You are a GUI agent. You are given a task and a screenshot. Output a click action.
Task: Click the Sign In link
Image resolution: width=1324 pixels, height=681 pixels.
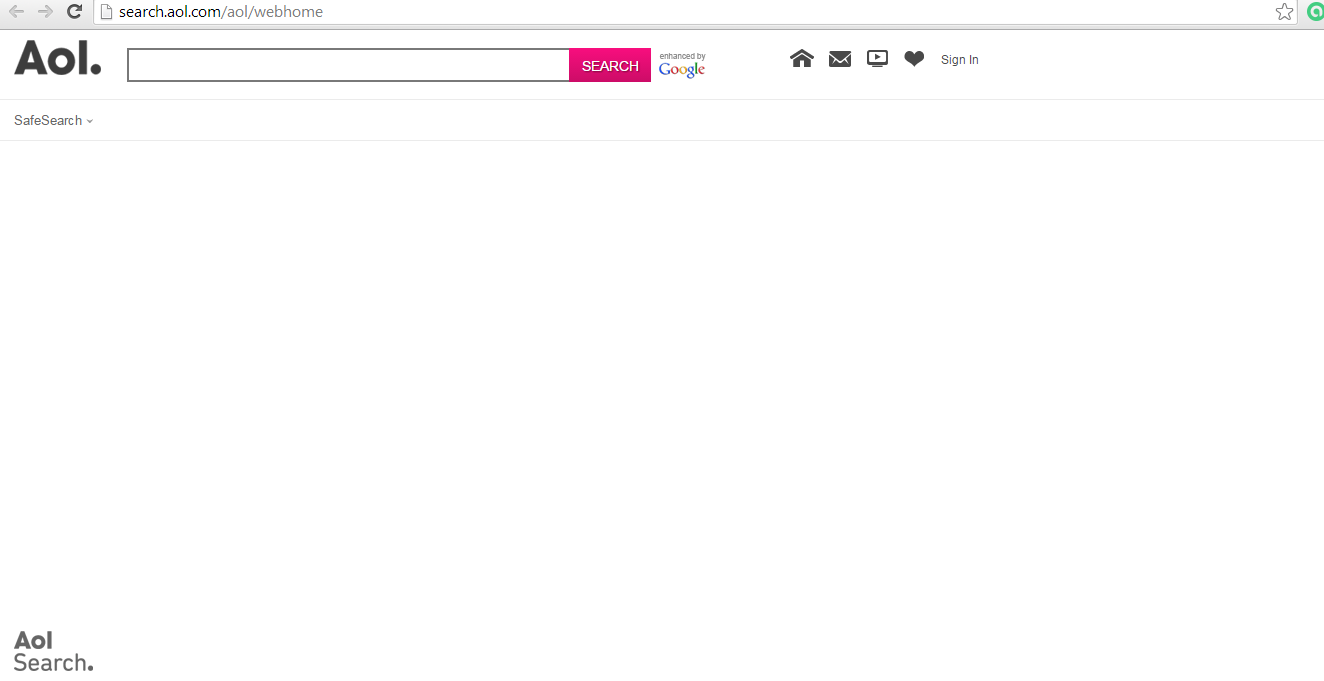tap(960, 60)
